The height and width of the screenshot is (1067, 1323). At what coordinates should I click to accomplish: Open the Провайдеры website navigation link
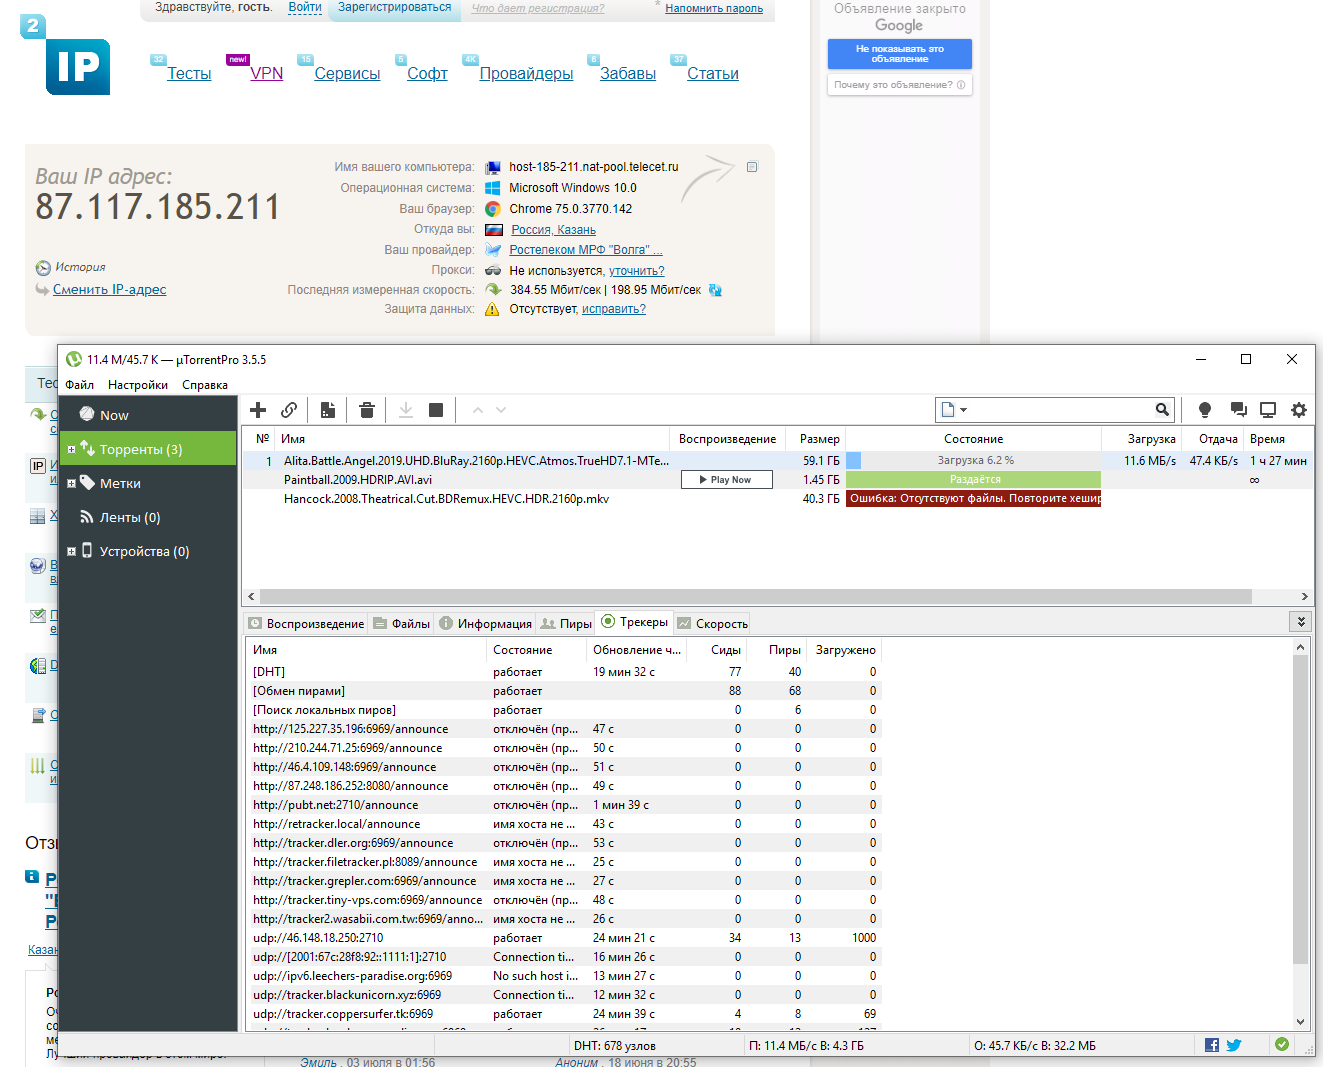pyautogui.click(x=526, y=74)
